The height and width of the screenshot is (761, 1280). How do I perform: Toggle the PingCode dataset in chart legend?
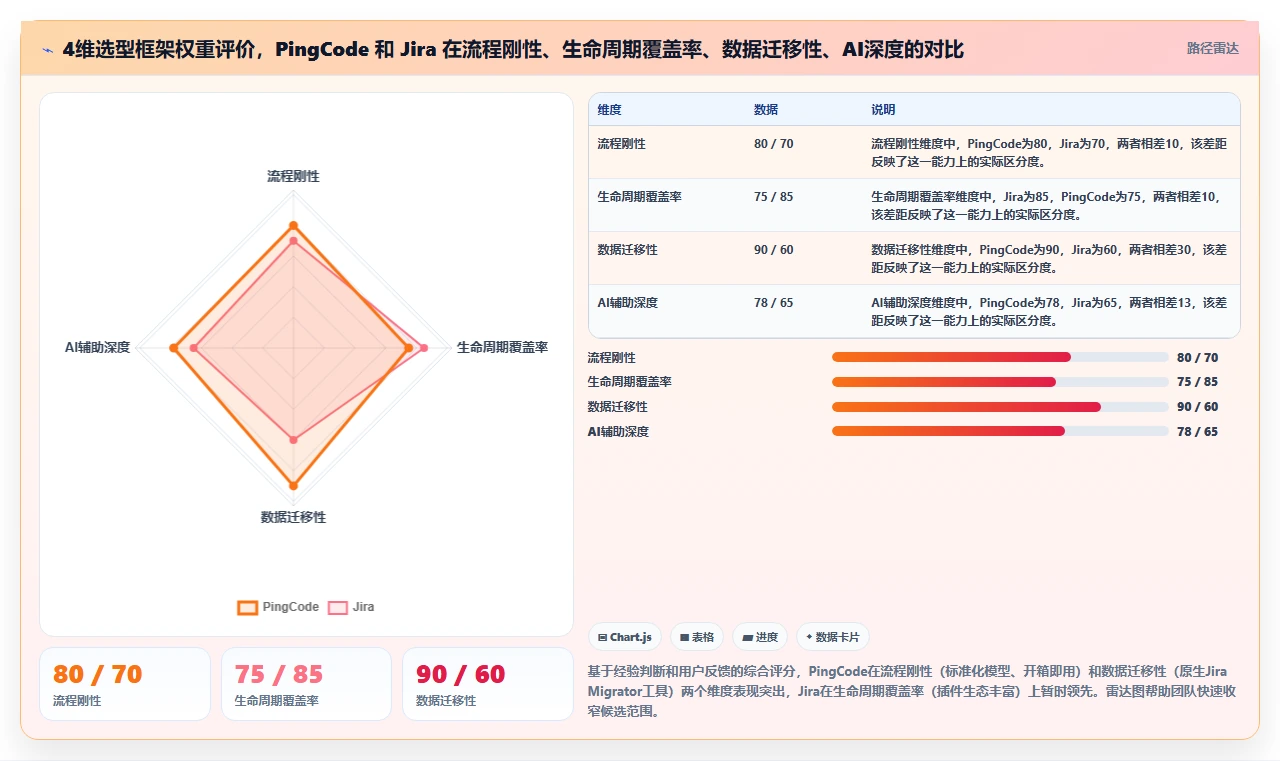coord(278,607)
